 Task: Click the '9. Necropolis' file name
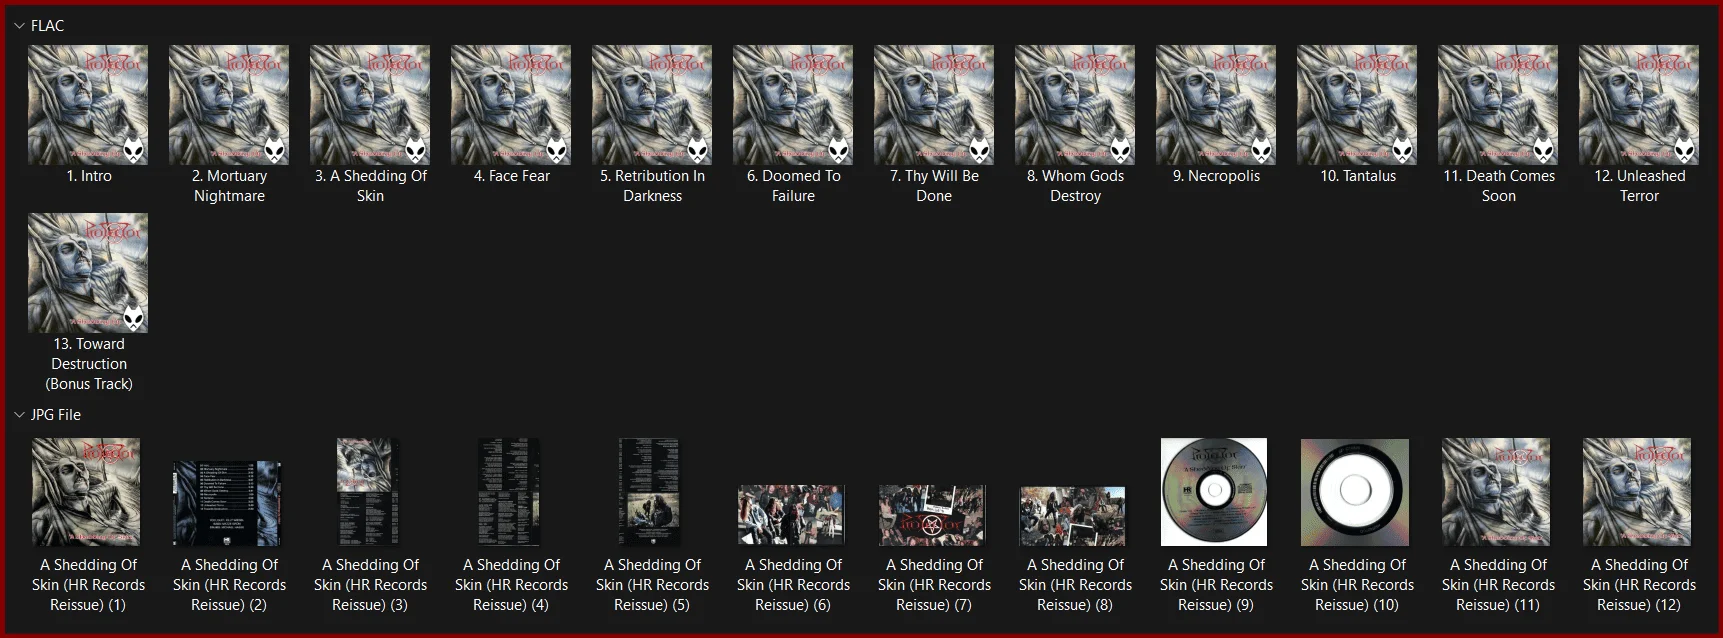tap(1217, 176)
